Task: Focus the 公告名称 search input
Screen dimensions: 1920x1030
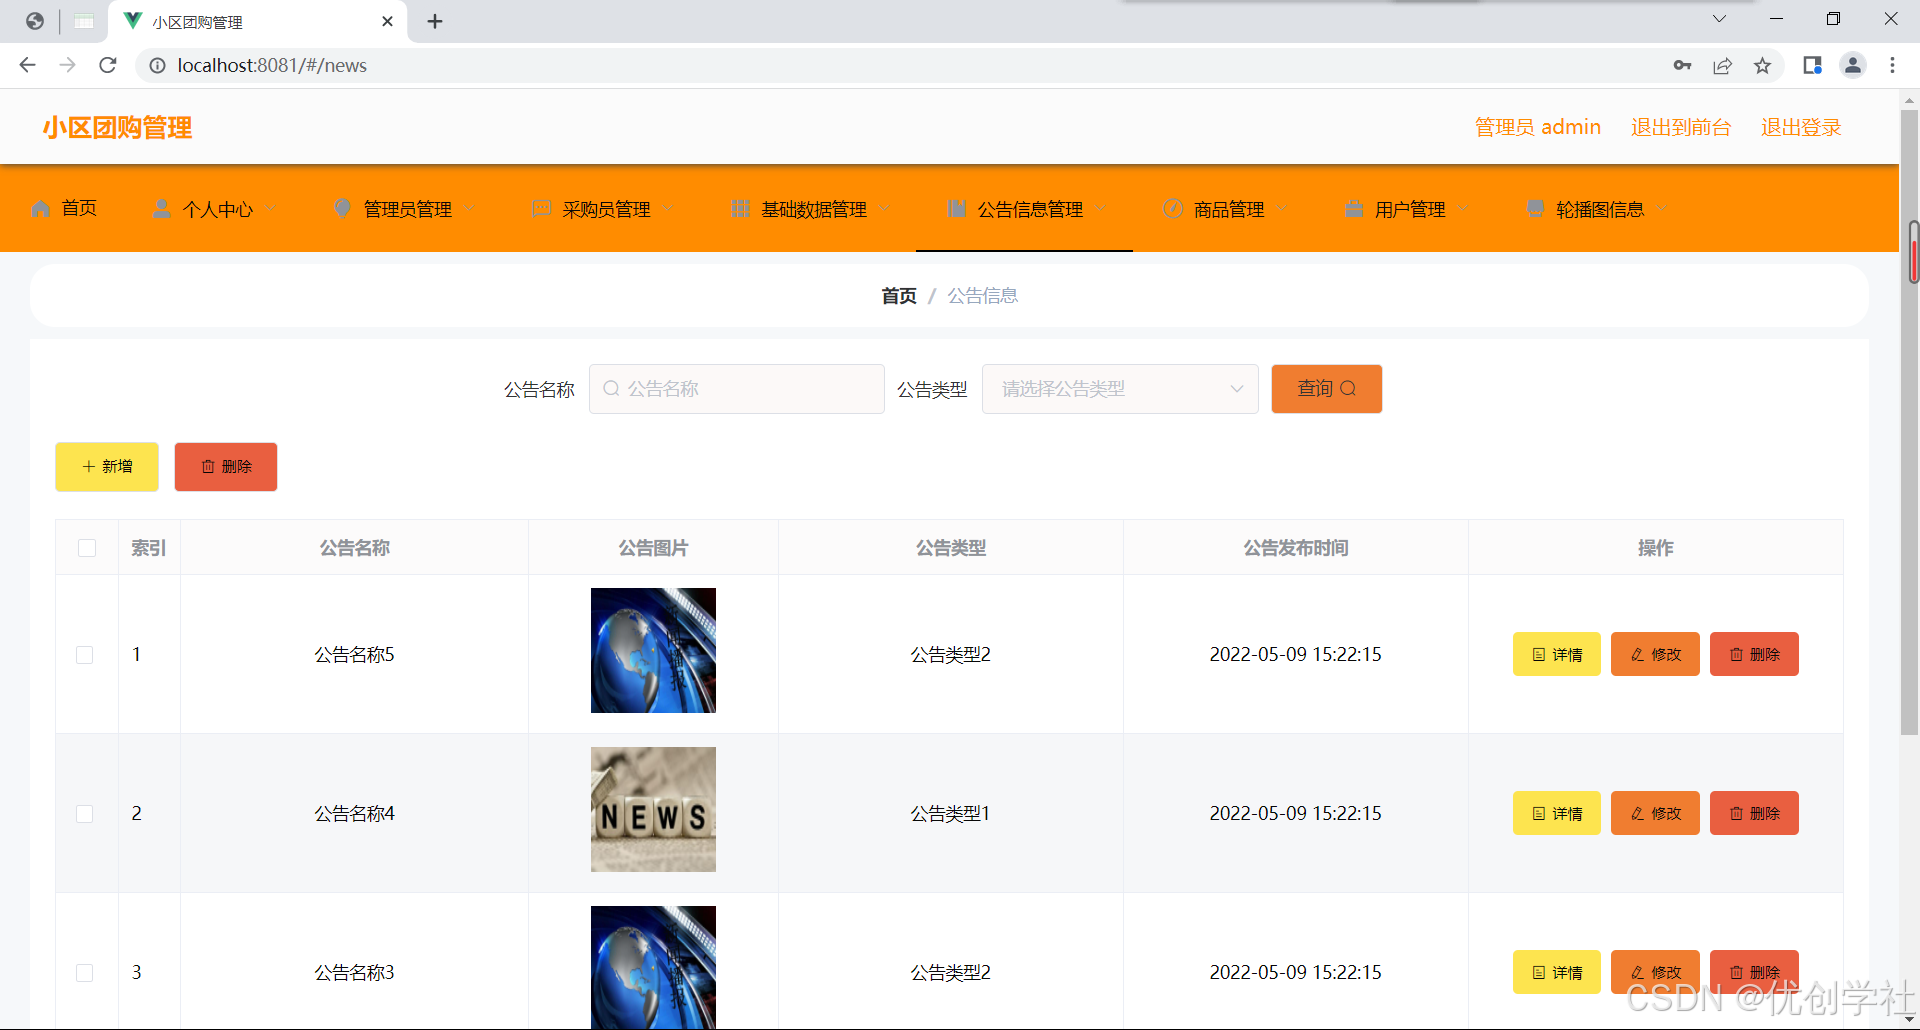Action: [x=737, y=389]
